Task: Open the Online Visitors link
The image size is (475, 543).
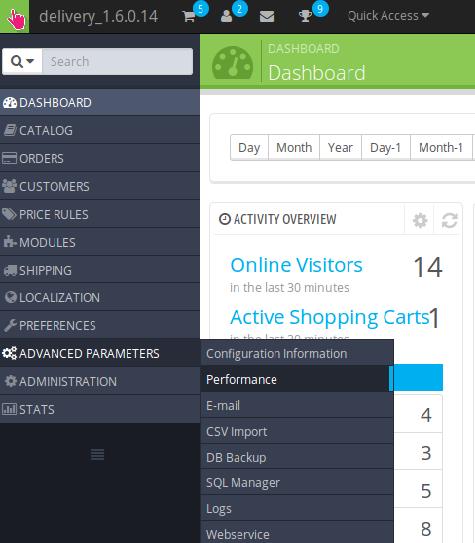Action: pyautogui.click(x=296, y=265)
